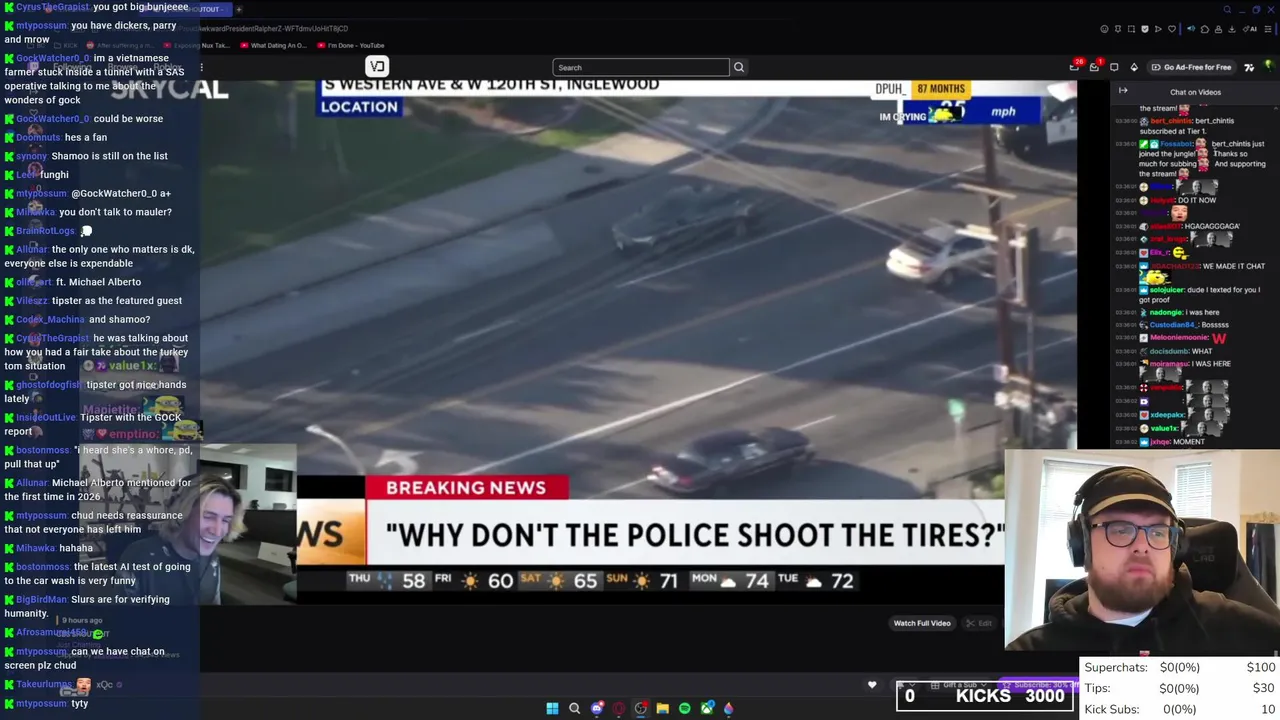
Task: Open the chat bubble icon in top bar
Action: point(1115,67)
